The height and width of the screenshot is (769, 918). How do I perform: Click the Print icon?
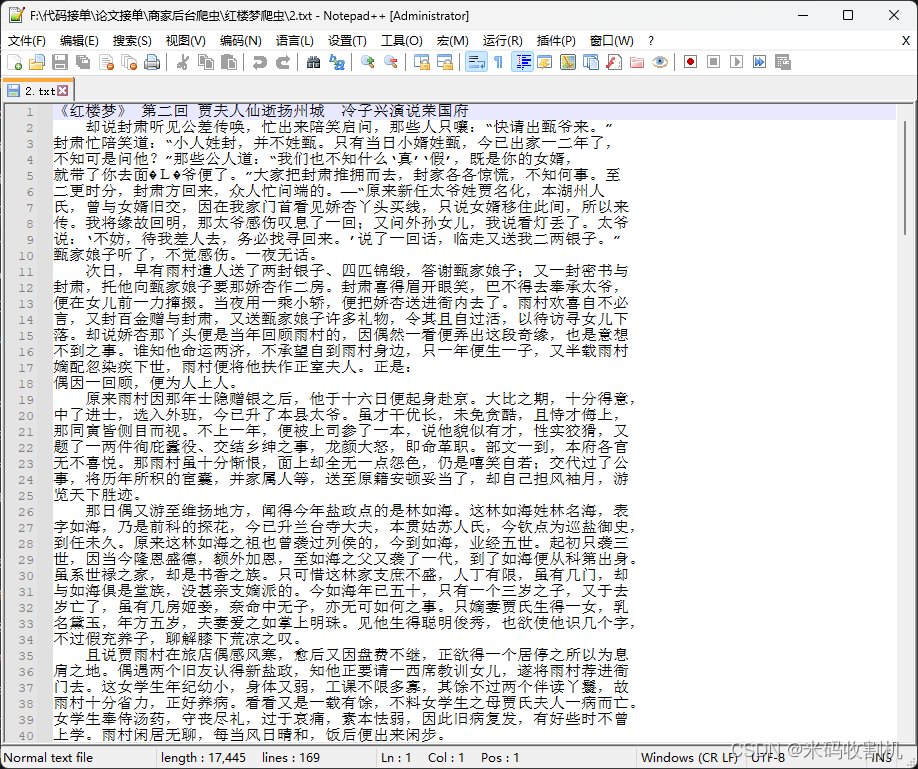150,62
